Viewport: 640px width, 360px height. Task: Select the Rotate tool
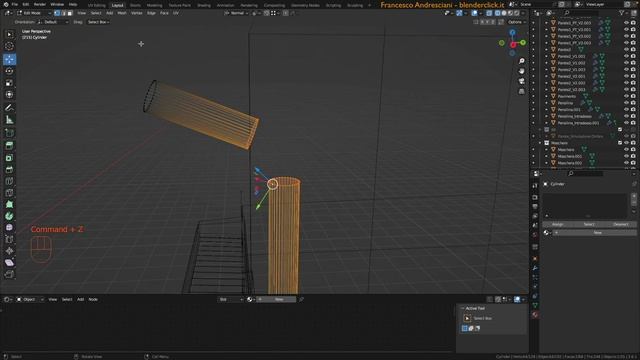pos(9,71)
